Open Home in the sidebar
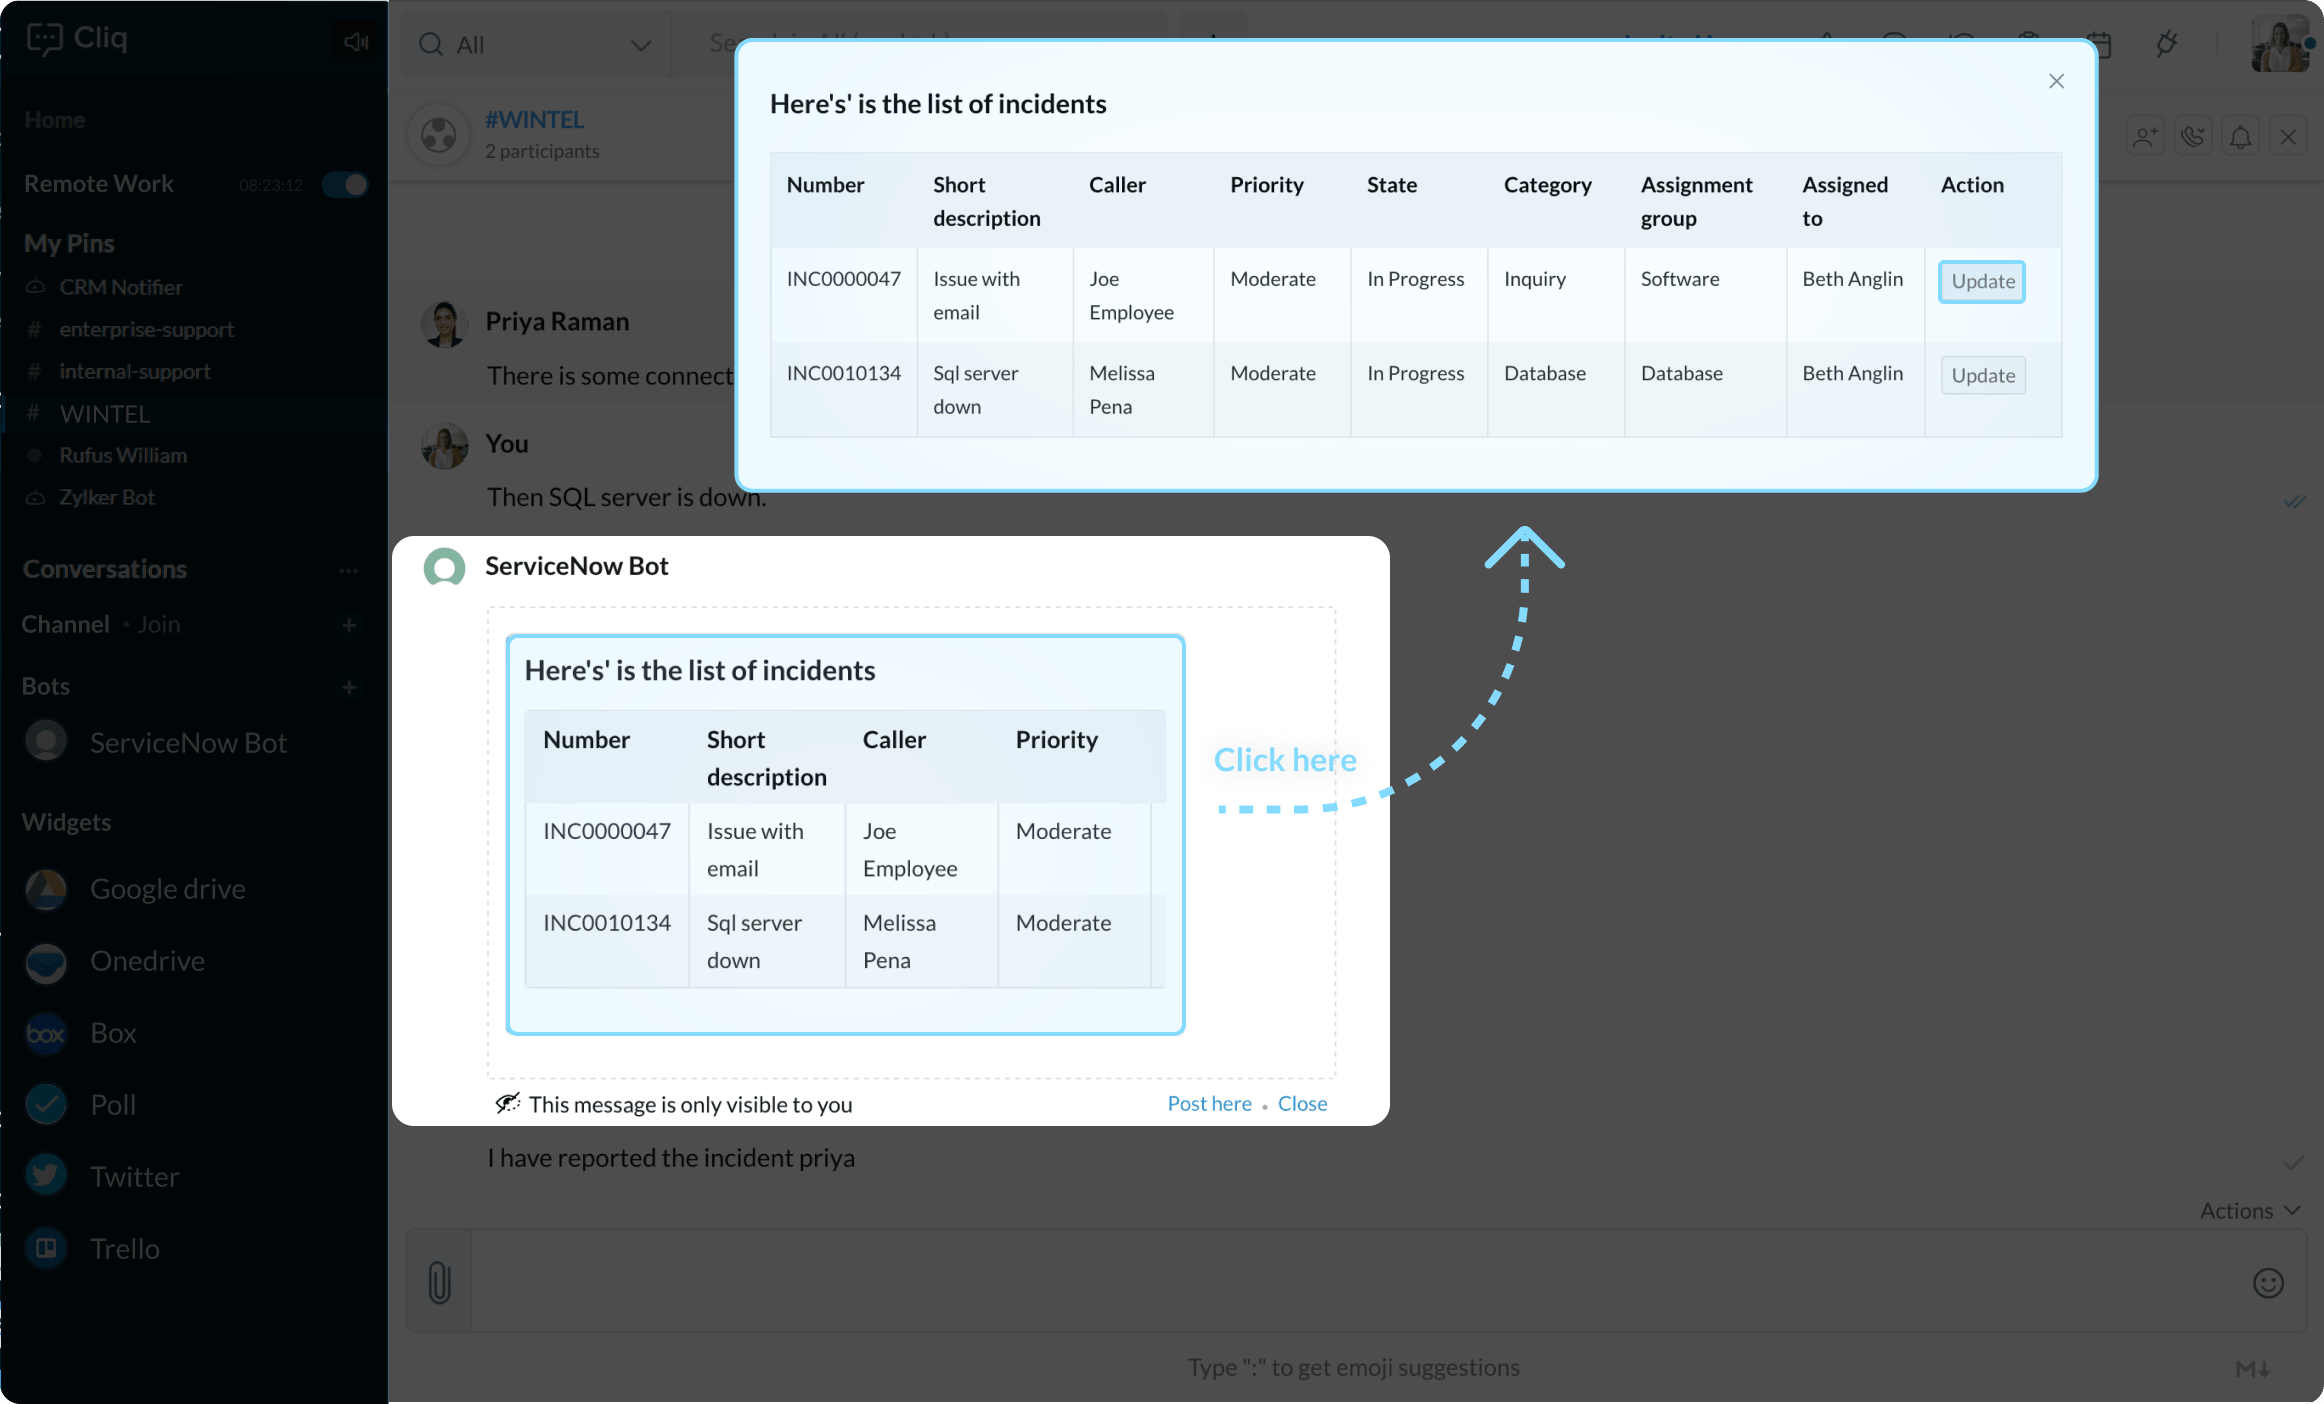The image size is (2324, 1404). 54,120
